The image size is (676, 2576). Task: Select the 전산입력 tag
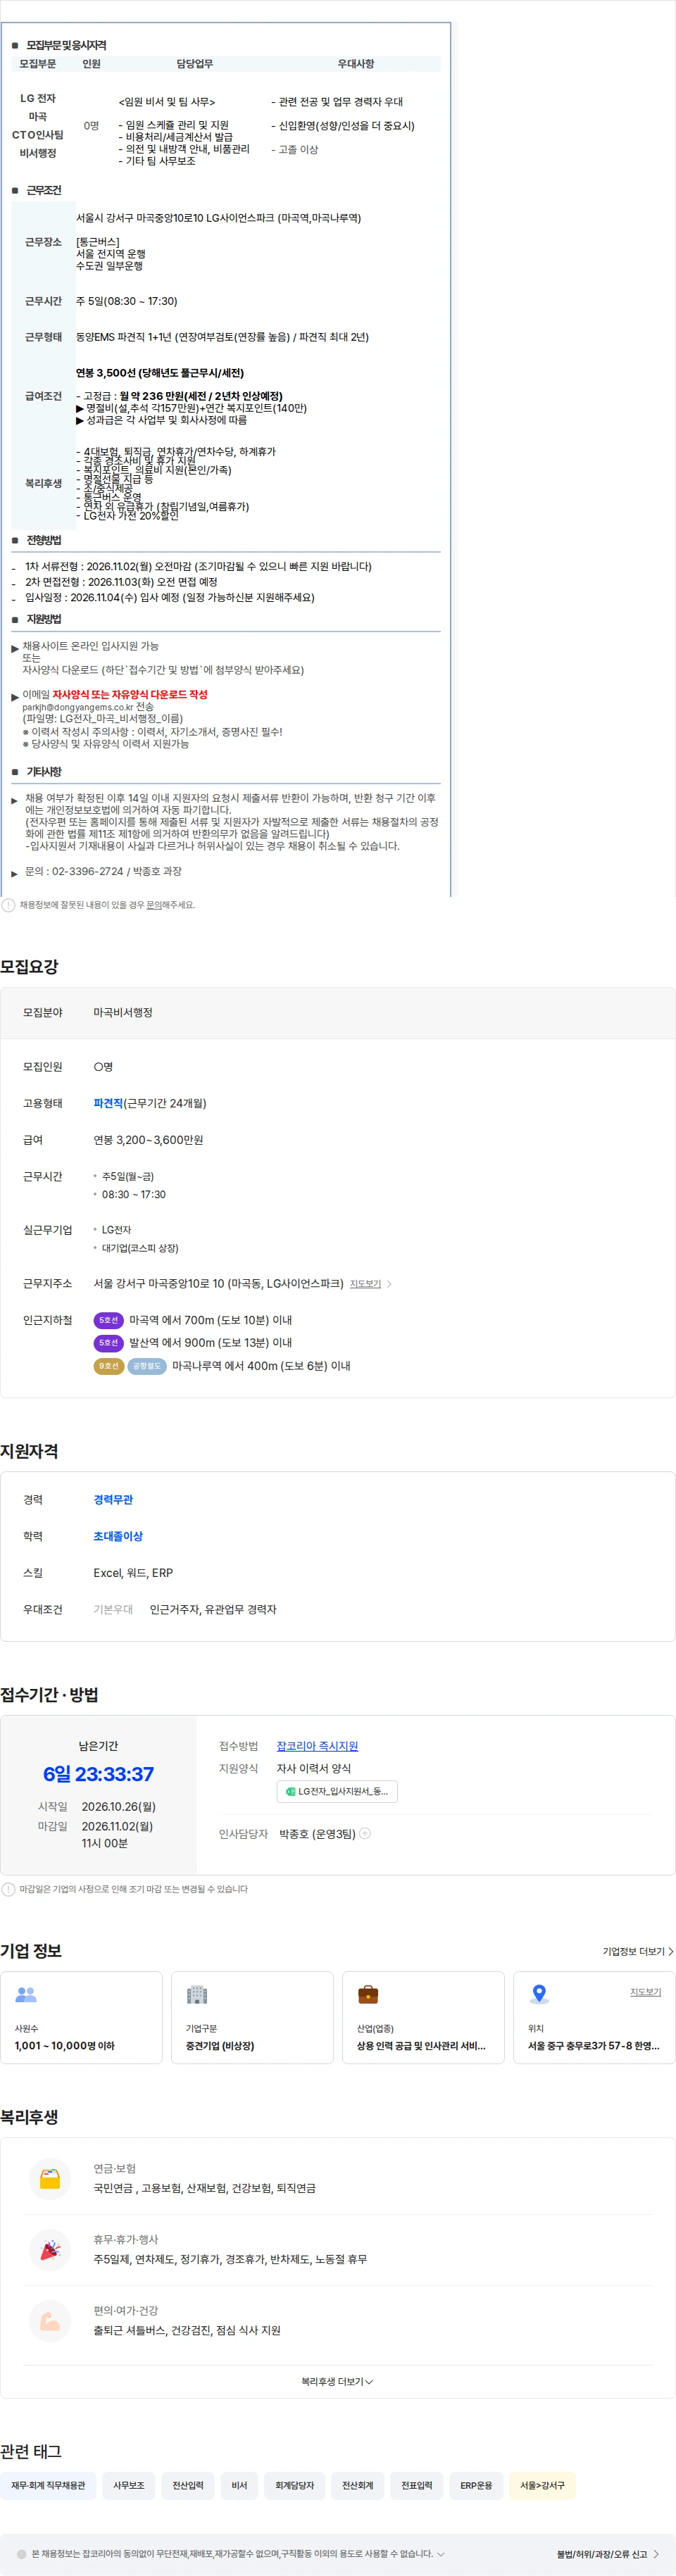point(188,2486)
